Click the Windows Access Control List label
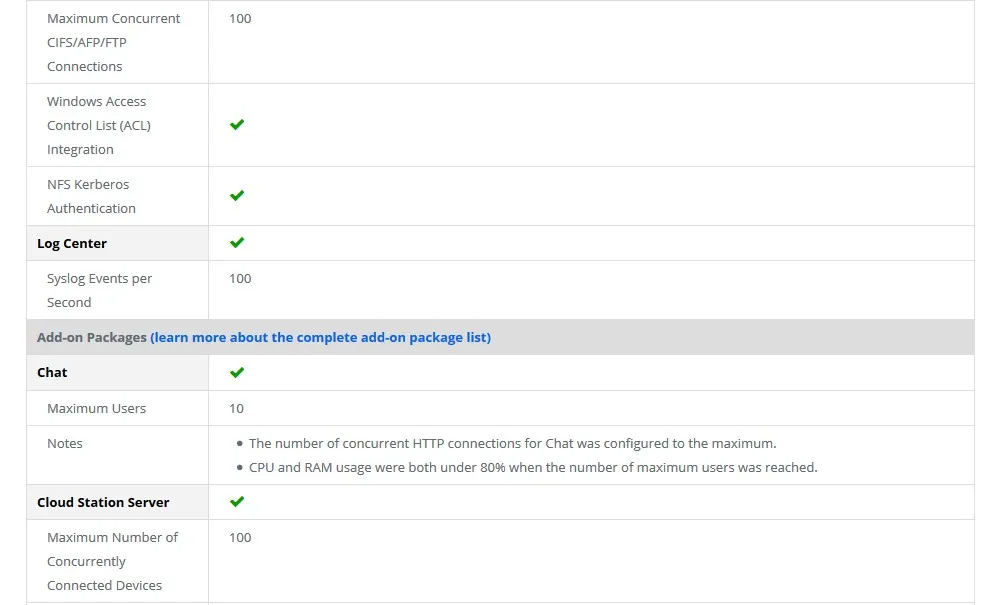 click(x=98, y=125)
